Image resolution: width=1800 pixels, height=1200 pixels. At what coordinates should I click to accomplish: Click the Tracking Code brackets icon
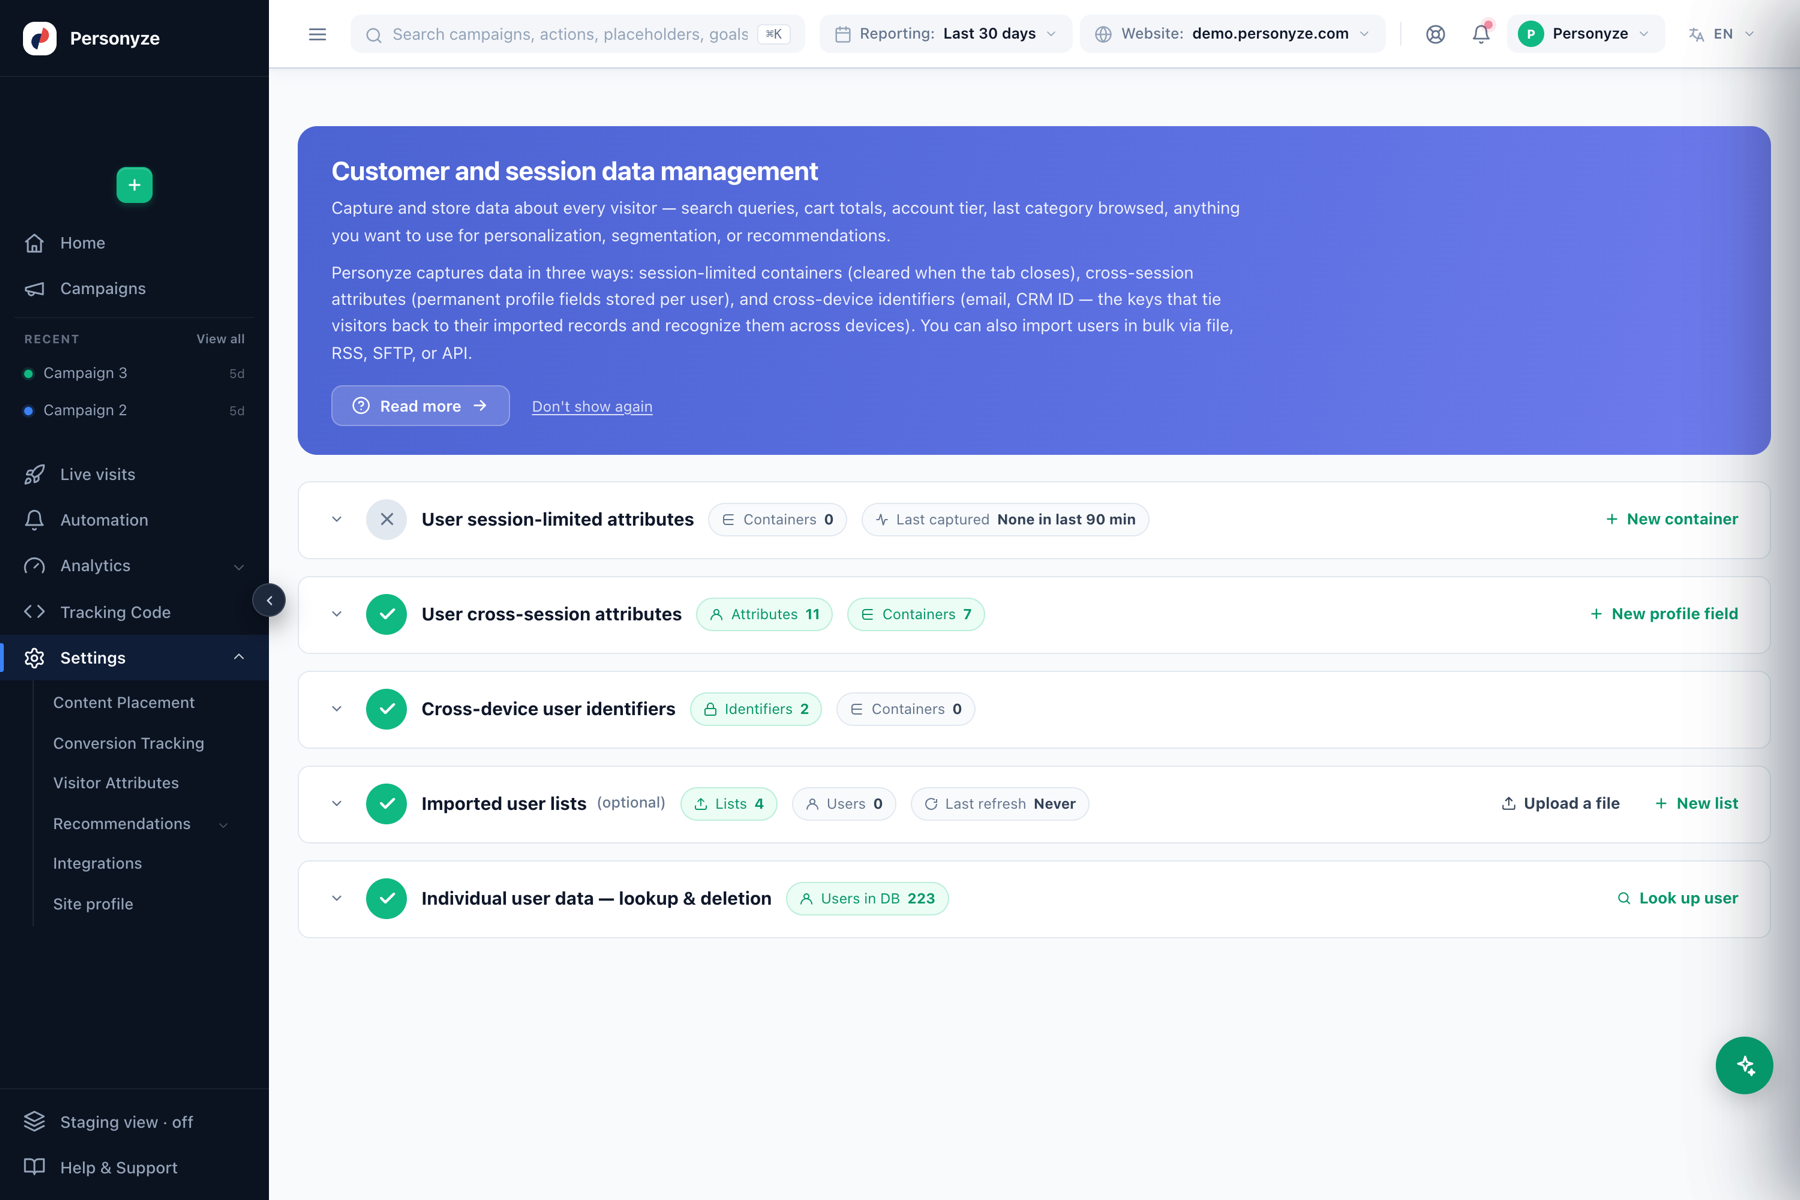pyautogui.click(x=35, y=612)
